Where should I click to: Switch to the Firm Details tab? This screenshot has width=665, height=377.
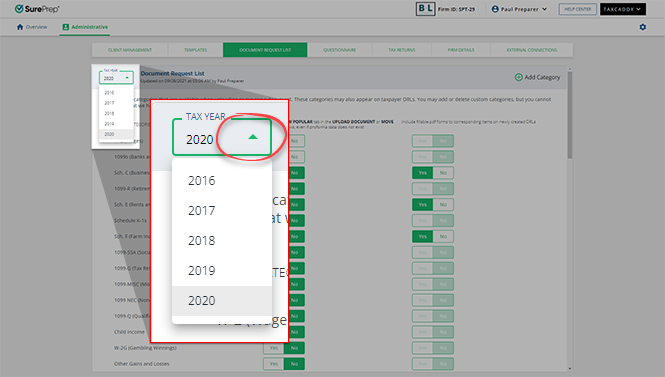tap(461, 50)
